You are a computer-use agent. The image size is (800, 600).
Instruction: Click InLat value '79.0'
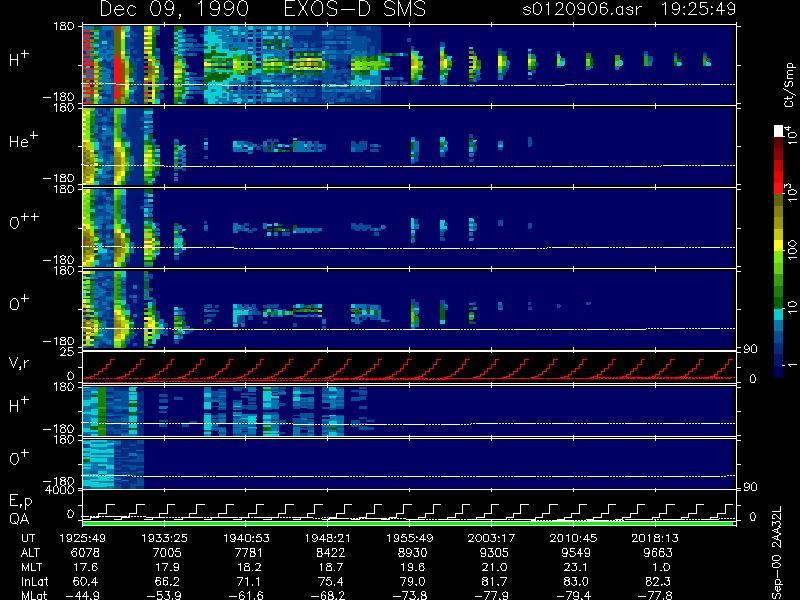[x=412, y=581]
